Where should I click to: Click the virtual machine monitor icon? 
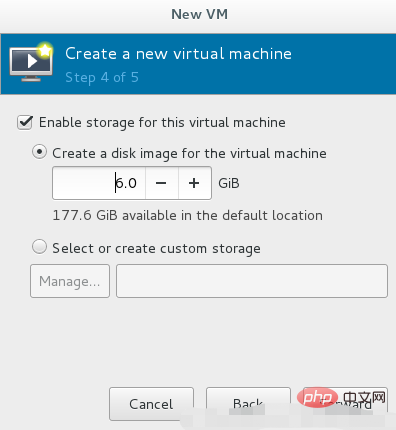coord(31,62)
